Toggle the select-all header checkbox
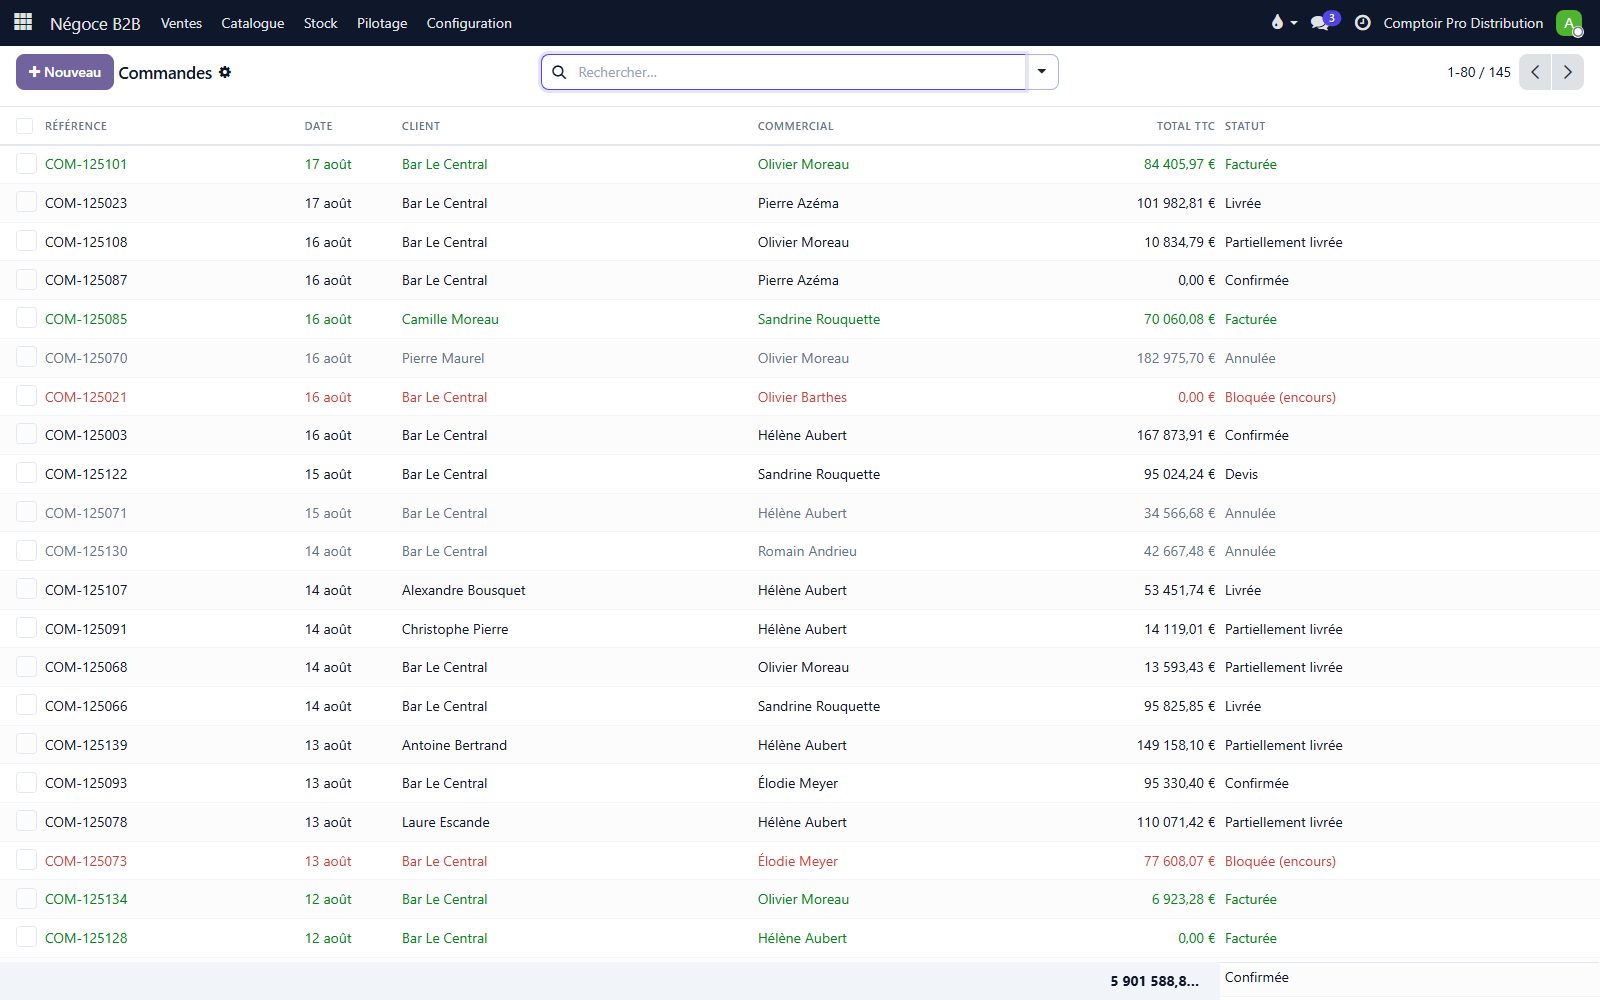 coord(25,126)
